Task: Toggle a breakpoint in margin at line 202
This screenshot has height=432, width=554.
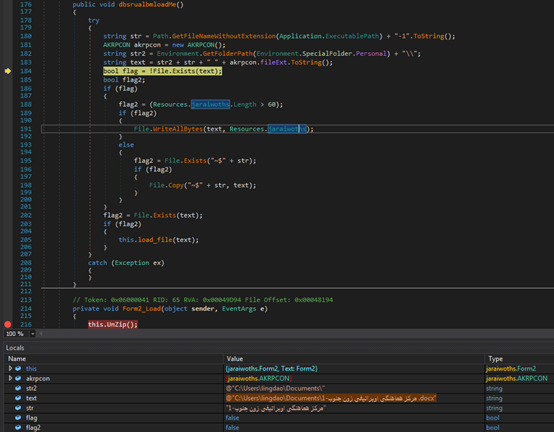Action: point(7,215)
